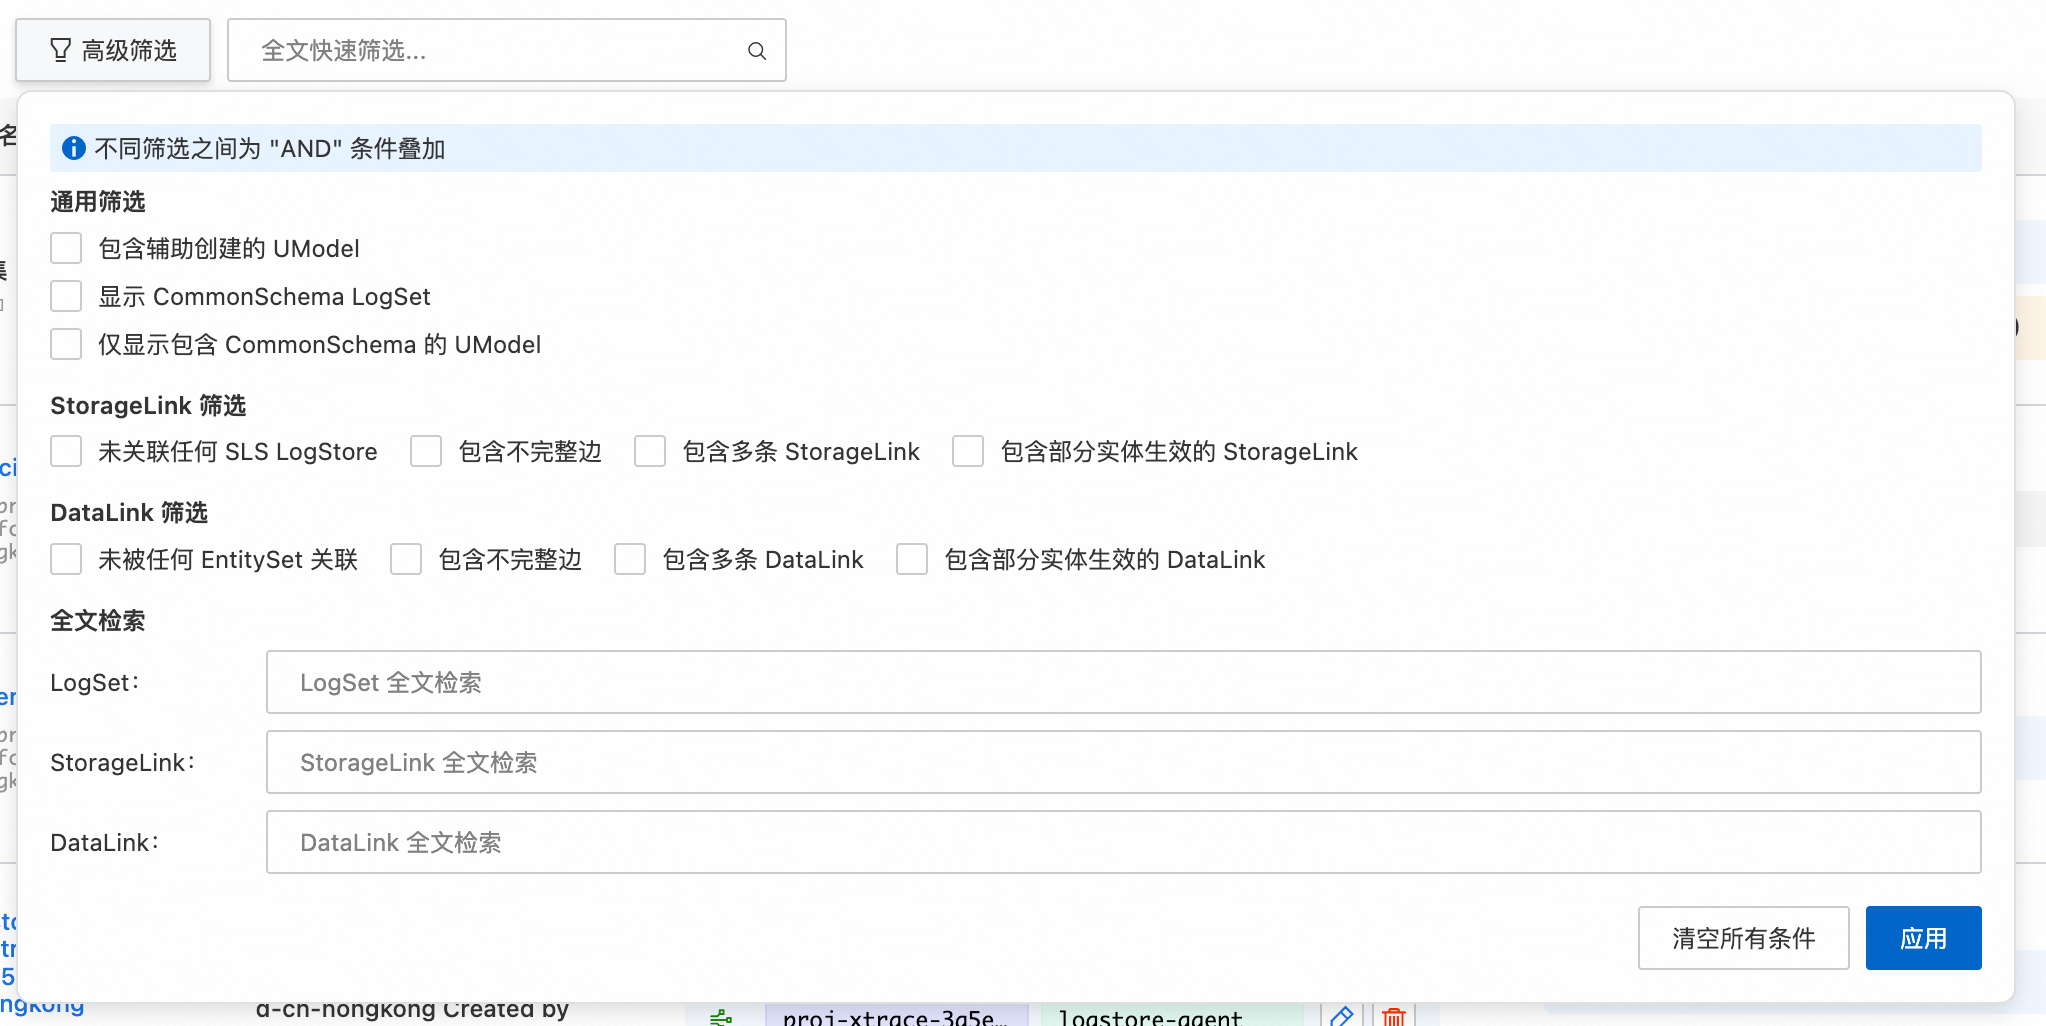Click the pencil edit icon beside logstore-agent
2046x1026 pixels.
1342,1016
